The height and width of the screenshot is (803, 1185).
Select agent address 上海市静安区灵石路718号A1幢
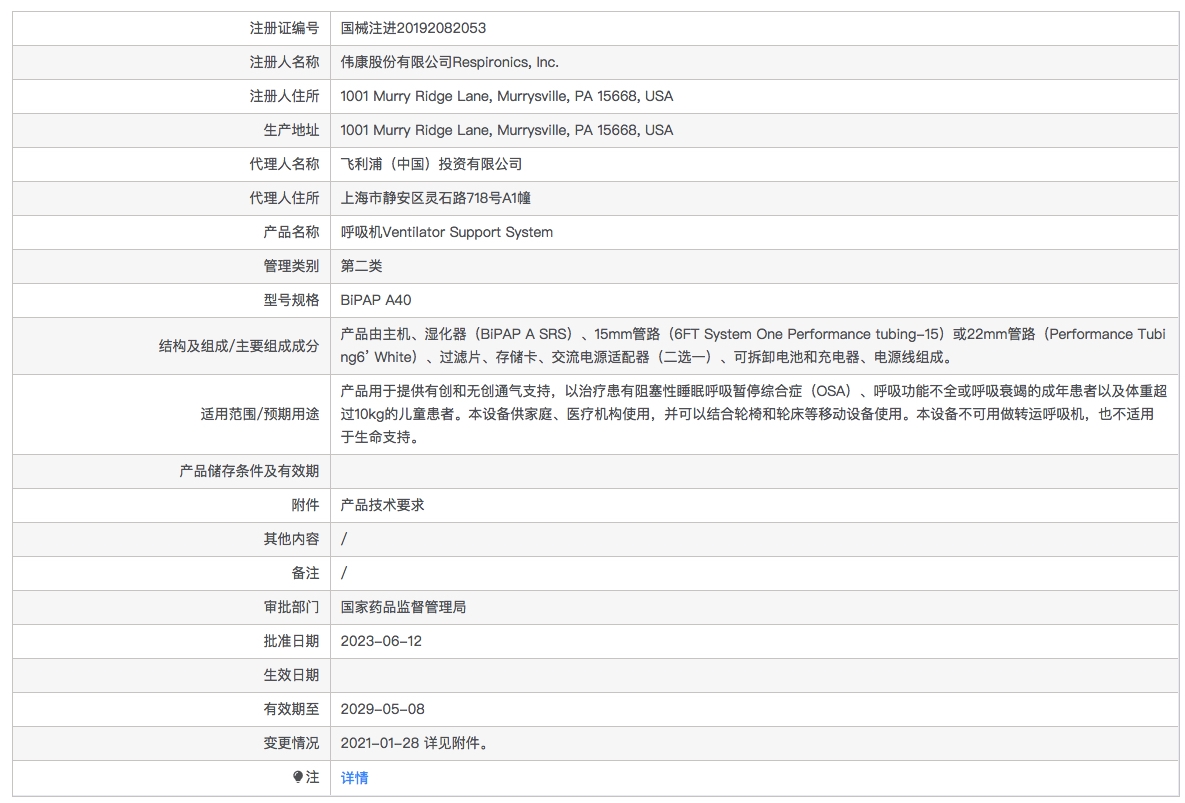(x=435, y=198)
